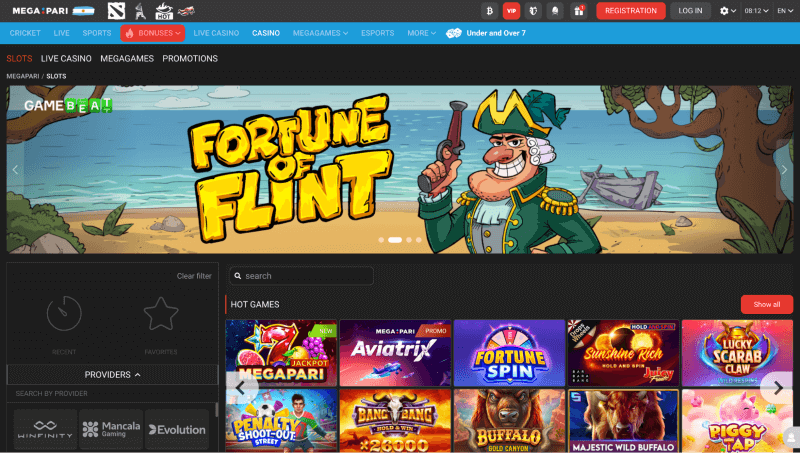800x453 pixels.
Task: Select the Argentina flag icon
Action: pos(83,11)
